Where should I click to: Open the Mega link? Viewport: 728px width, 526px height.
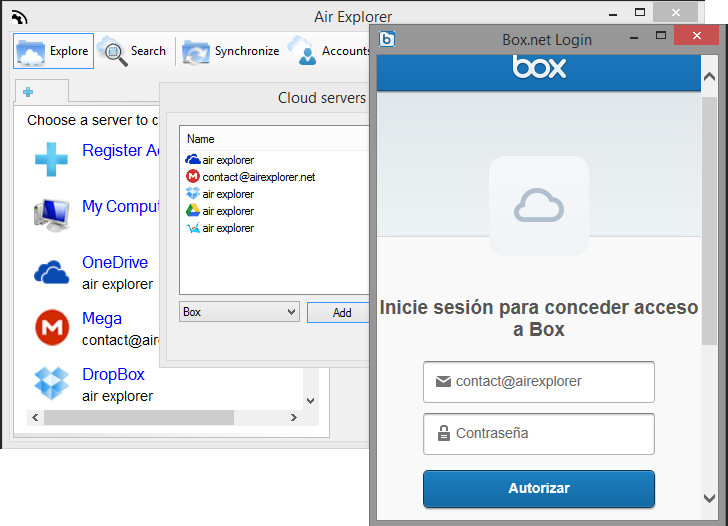102,318
